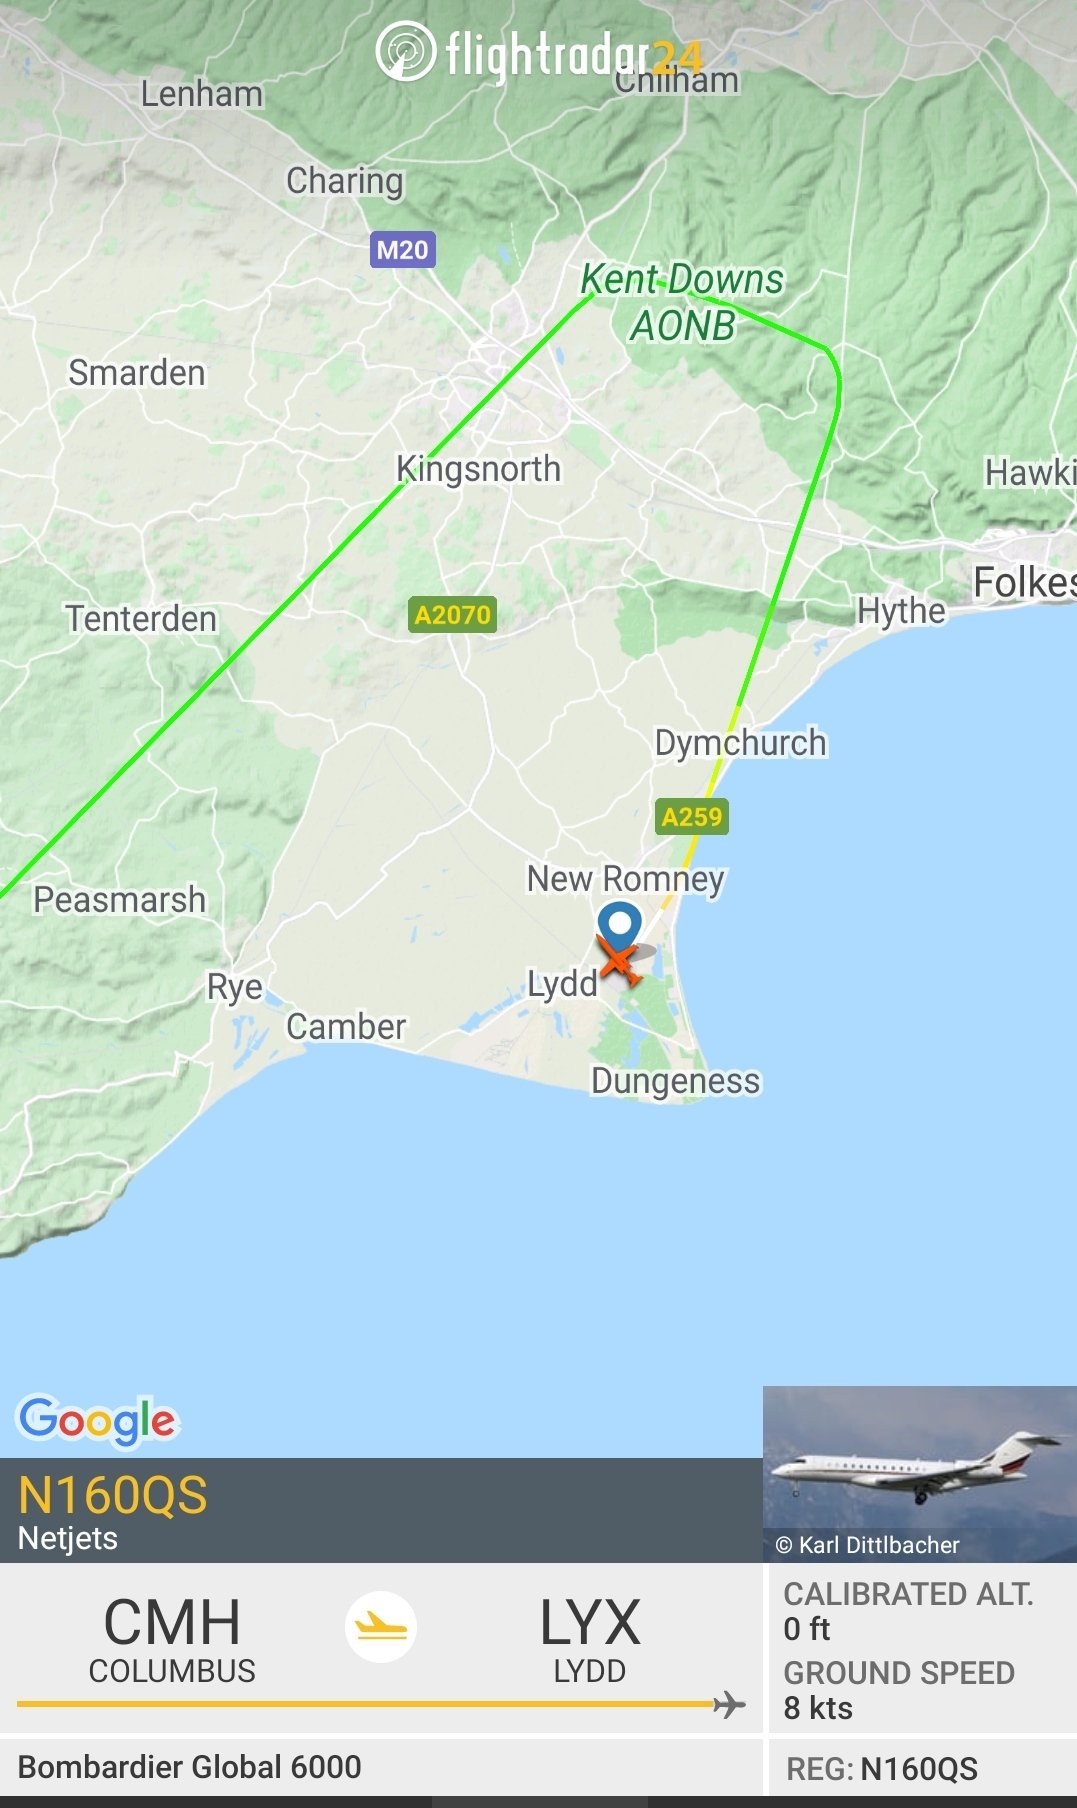This screenshot has width=1077, height=1808.
Task: Tap the Bombardier Global 6000 aircraft type
Action: 190,1767
